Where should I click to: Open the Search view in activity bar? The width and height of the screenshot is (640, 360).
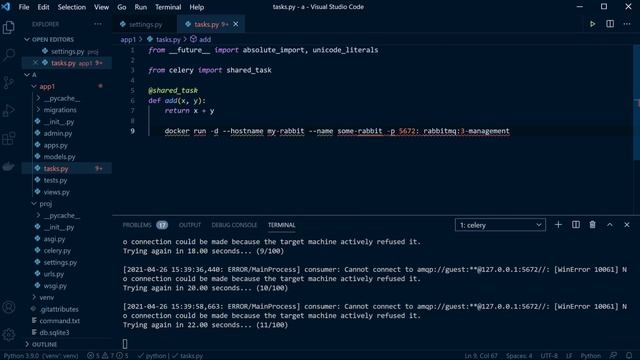click(9, 55)
